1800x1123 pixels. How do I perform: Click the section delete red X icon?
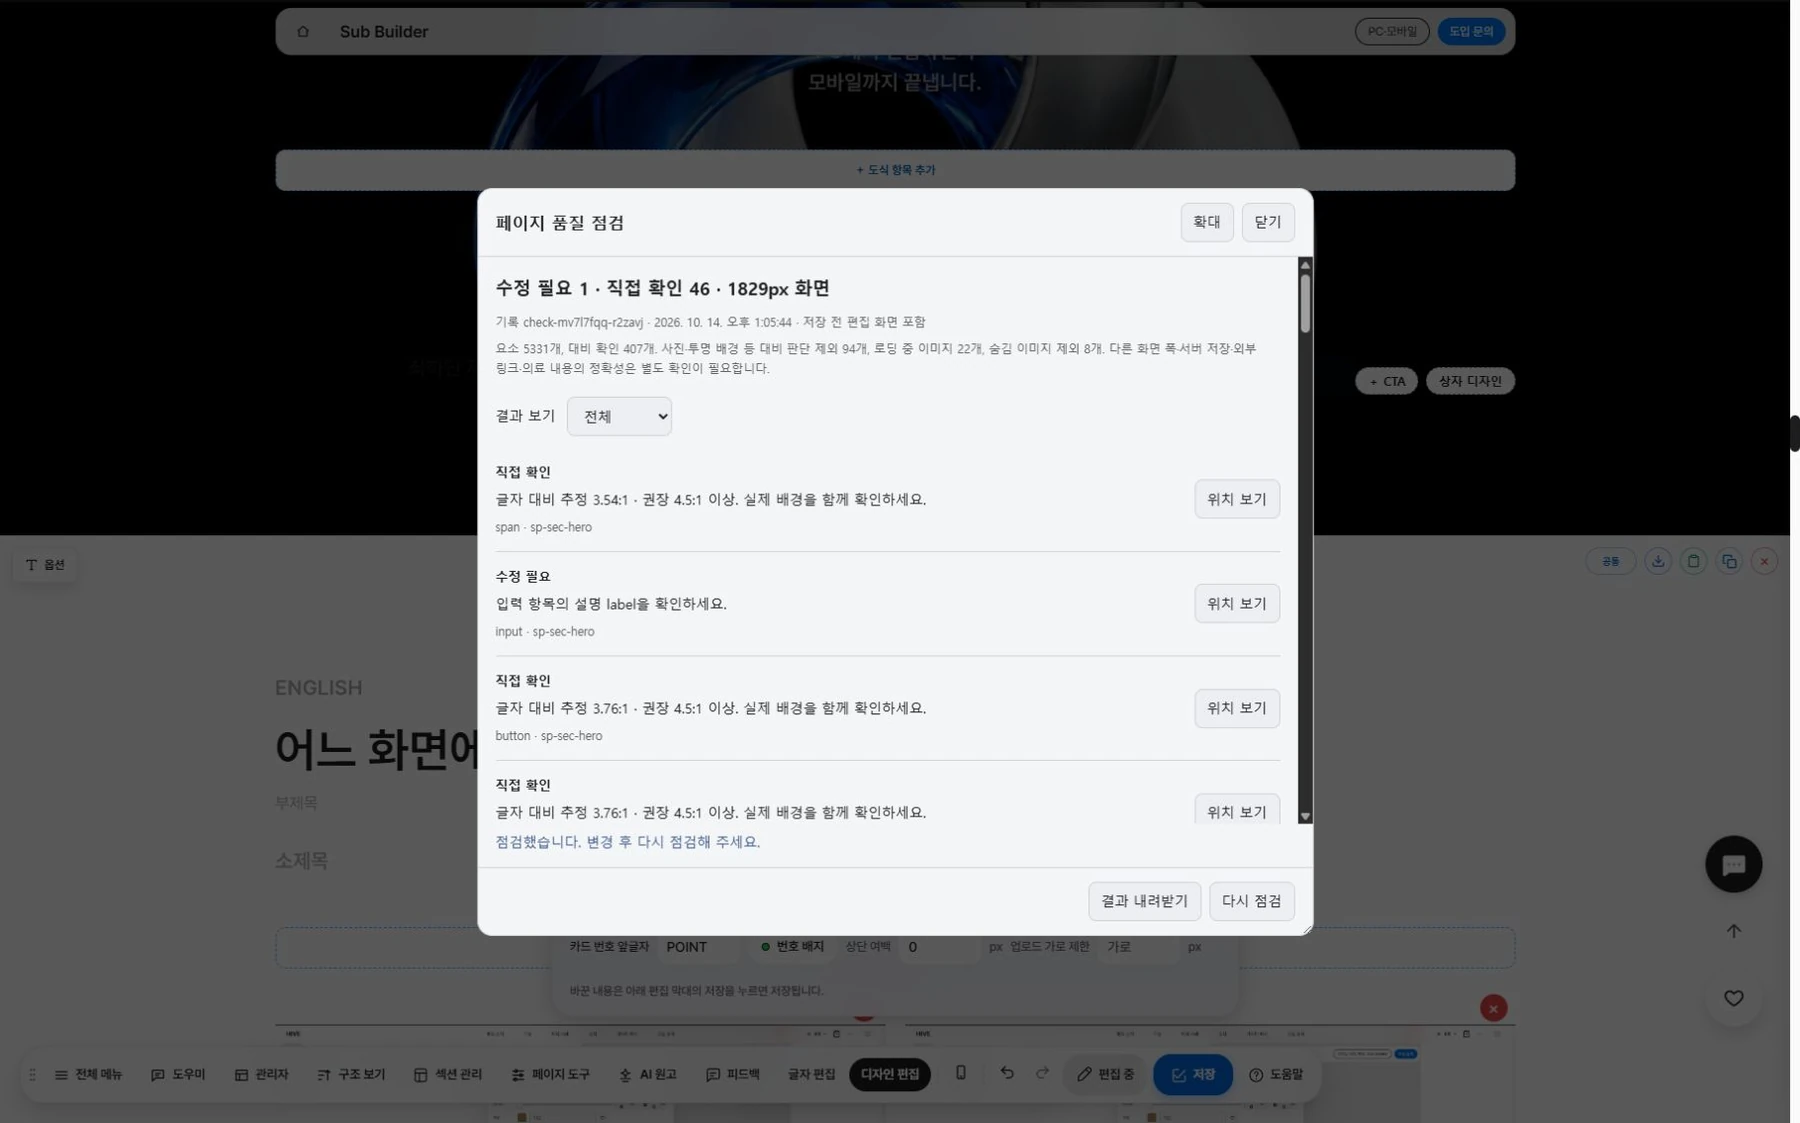pyautogui.click(x=1764, y=562)
